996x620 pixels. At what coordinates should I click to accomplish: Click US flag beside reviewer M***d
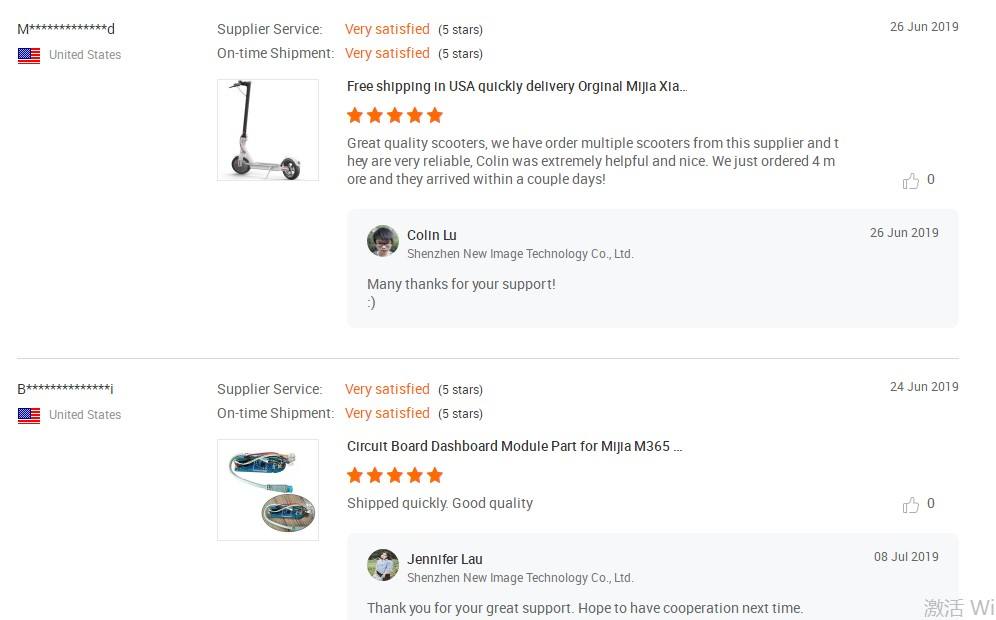pyautogui.click(x=29, y=55)
